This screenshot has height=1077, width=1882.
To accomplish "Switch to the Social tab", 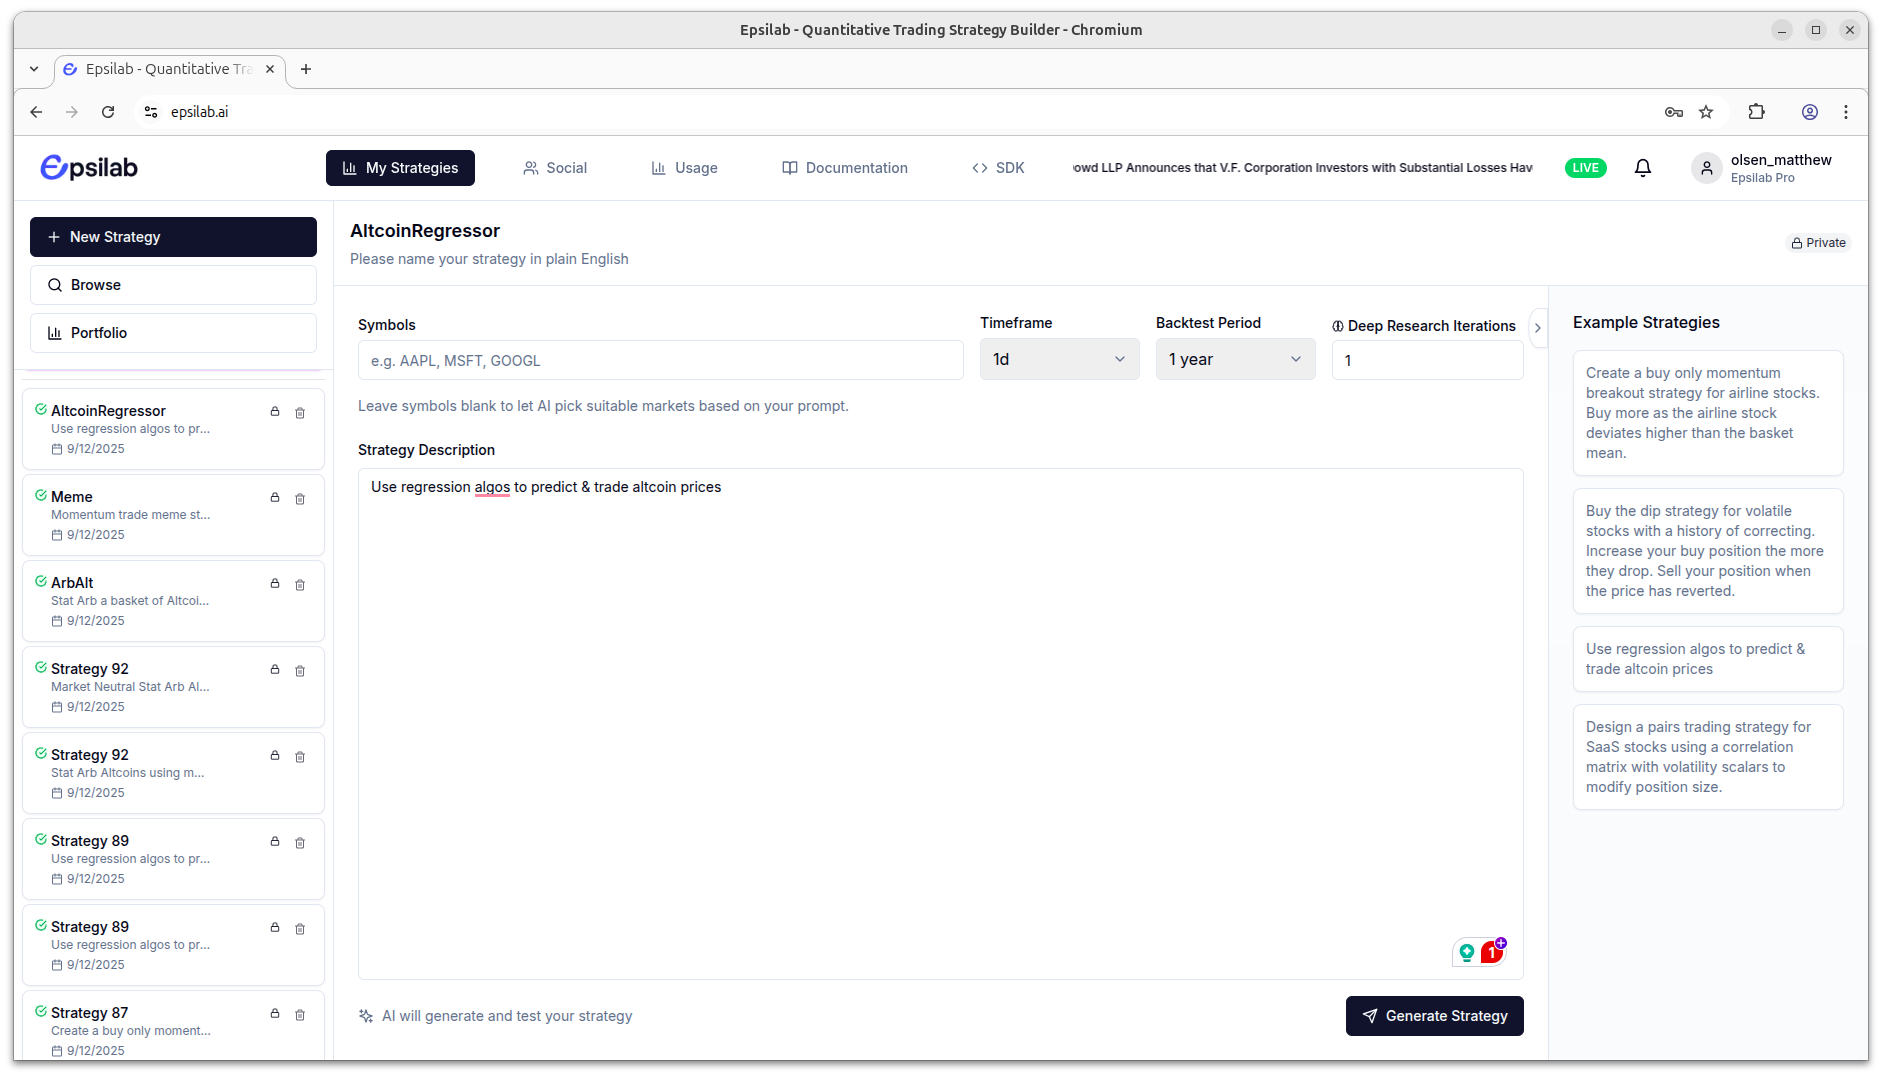I will 555,168.
